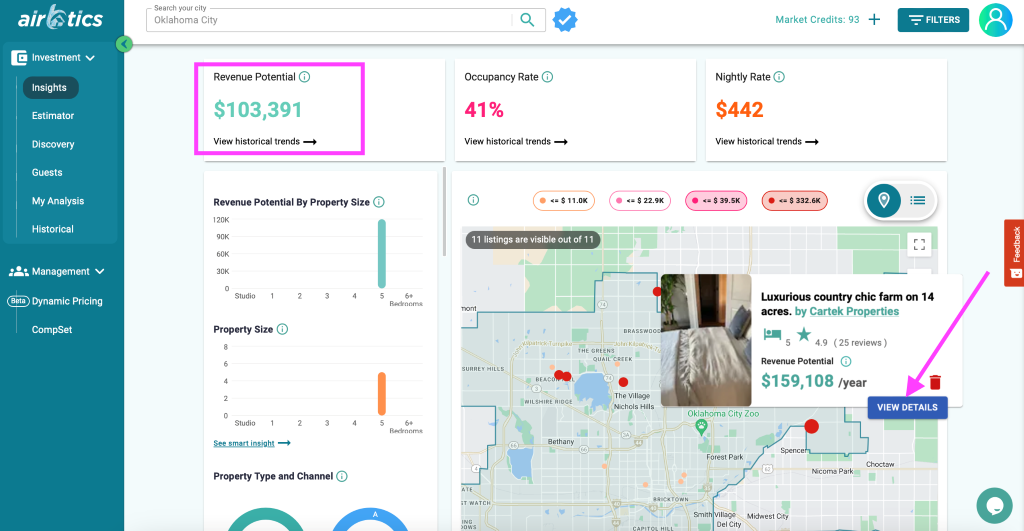Screen dimensions: 1024x531
Task: Open Insights section
Action: pyautogui.click(x=50, y=88)
